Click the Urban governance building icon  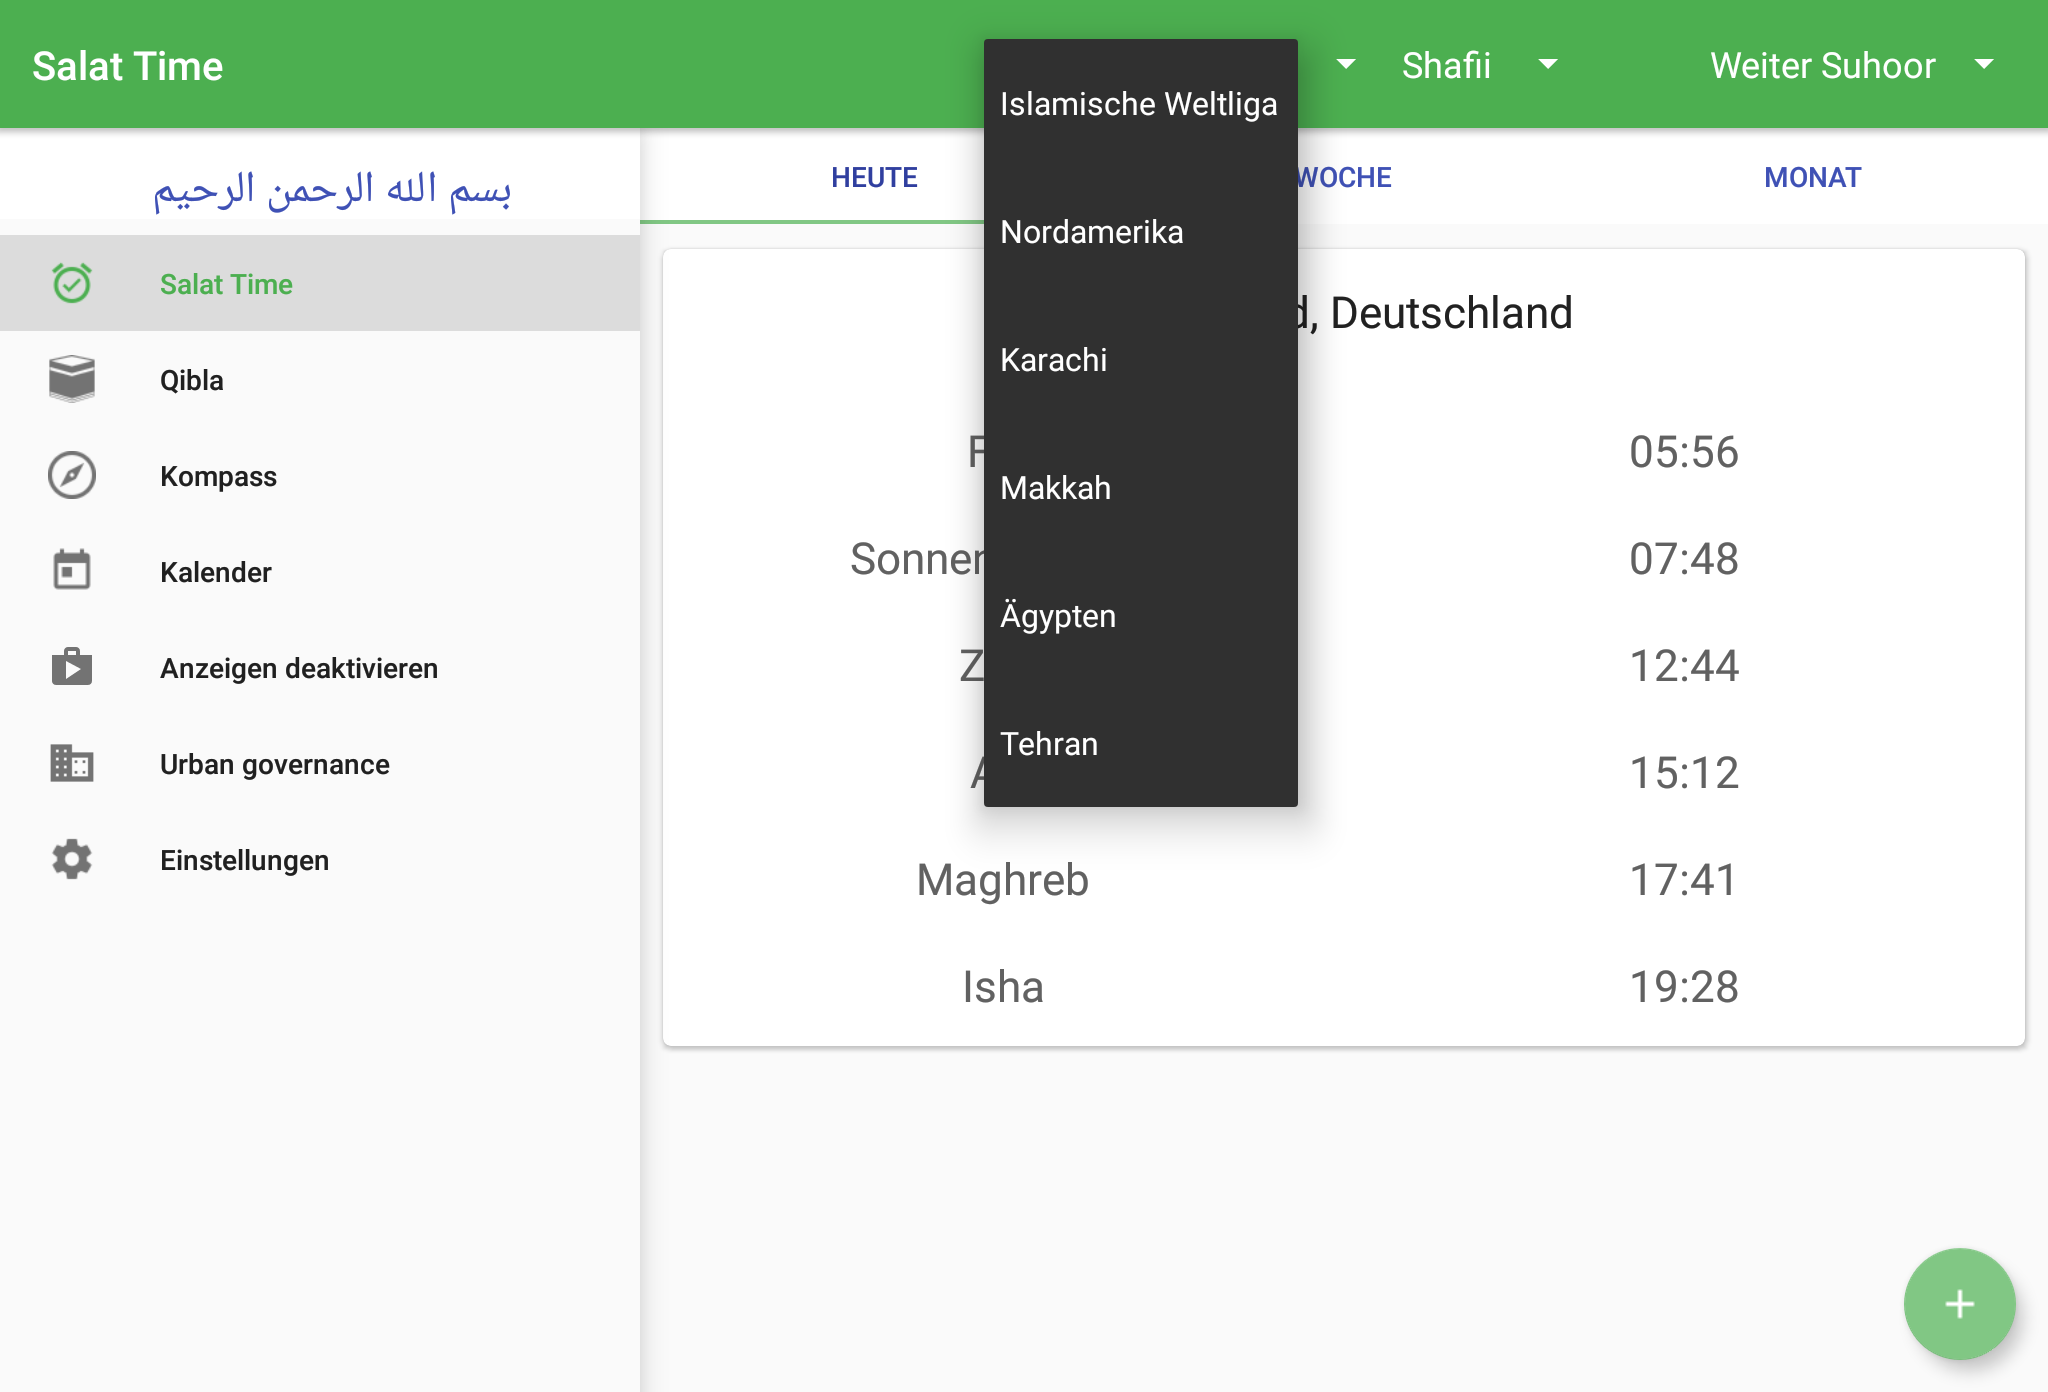tap(72, 763)
